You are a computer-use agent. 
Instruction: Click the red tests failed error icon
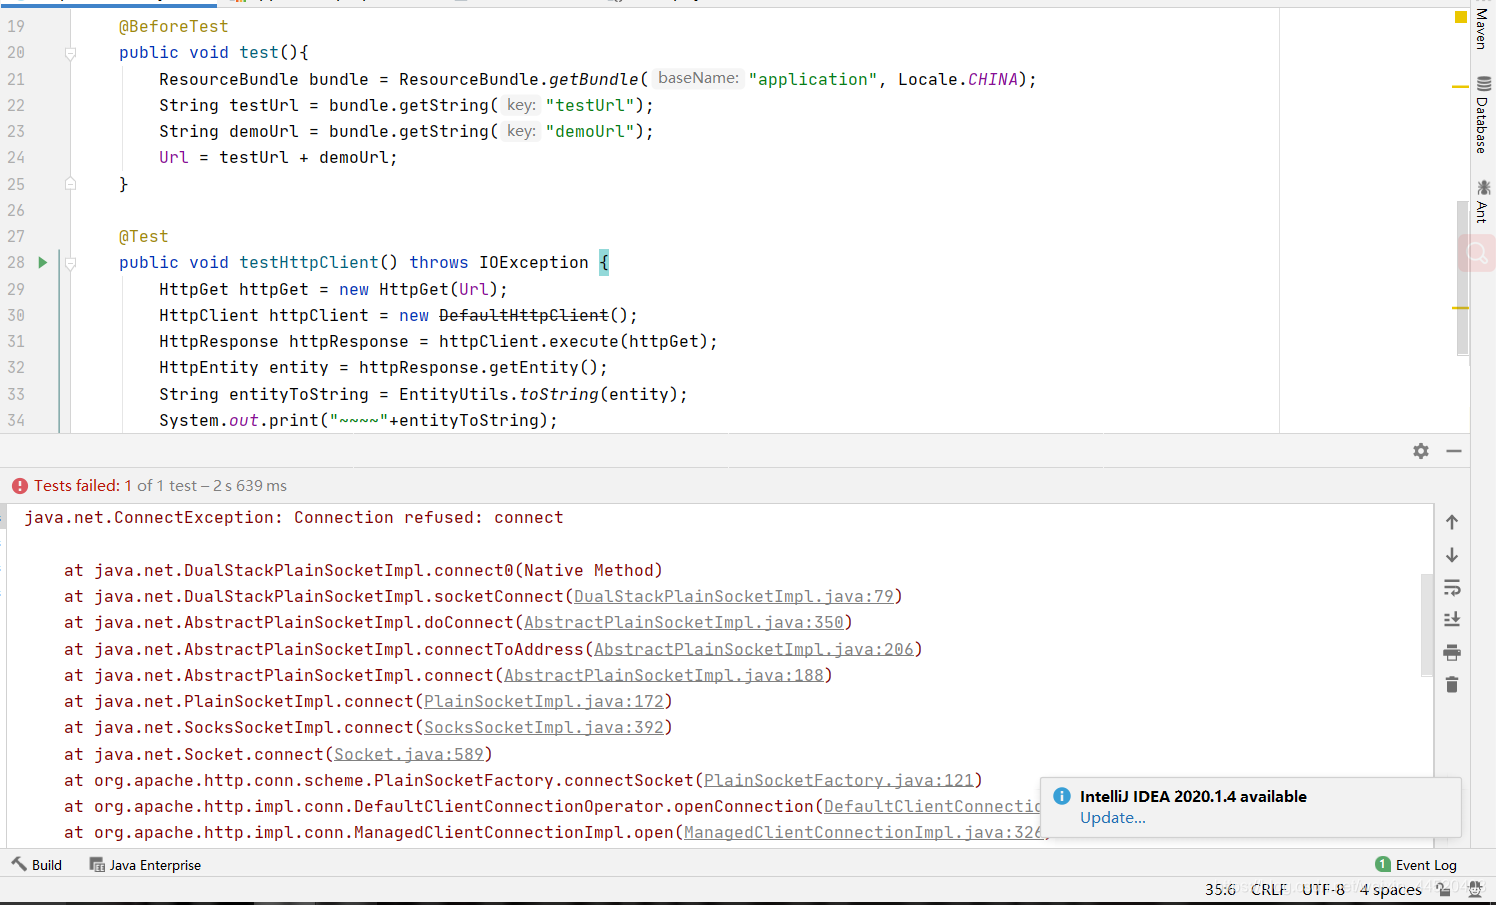(x=20, y=486)
